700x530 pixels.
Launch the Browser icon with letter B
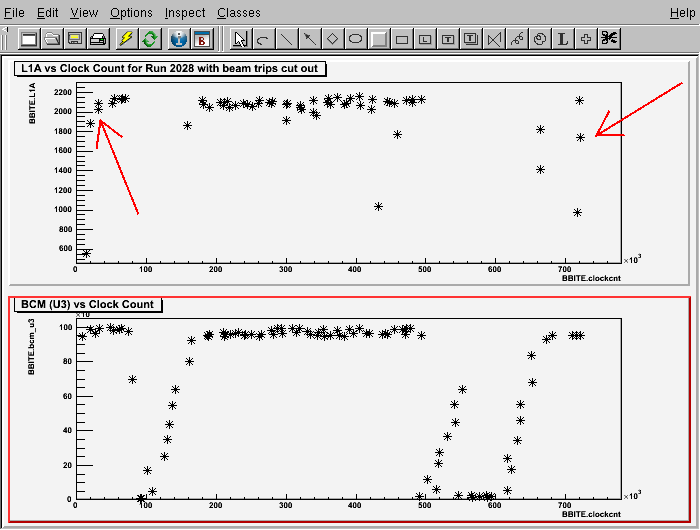tap(202, 39)
